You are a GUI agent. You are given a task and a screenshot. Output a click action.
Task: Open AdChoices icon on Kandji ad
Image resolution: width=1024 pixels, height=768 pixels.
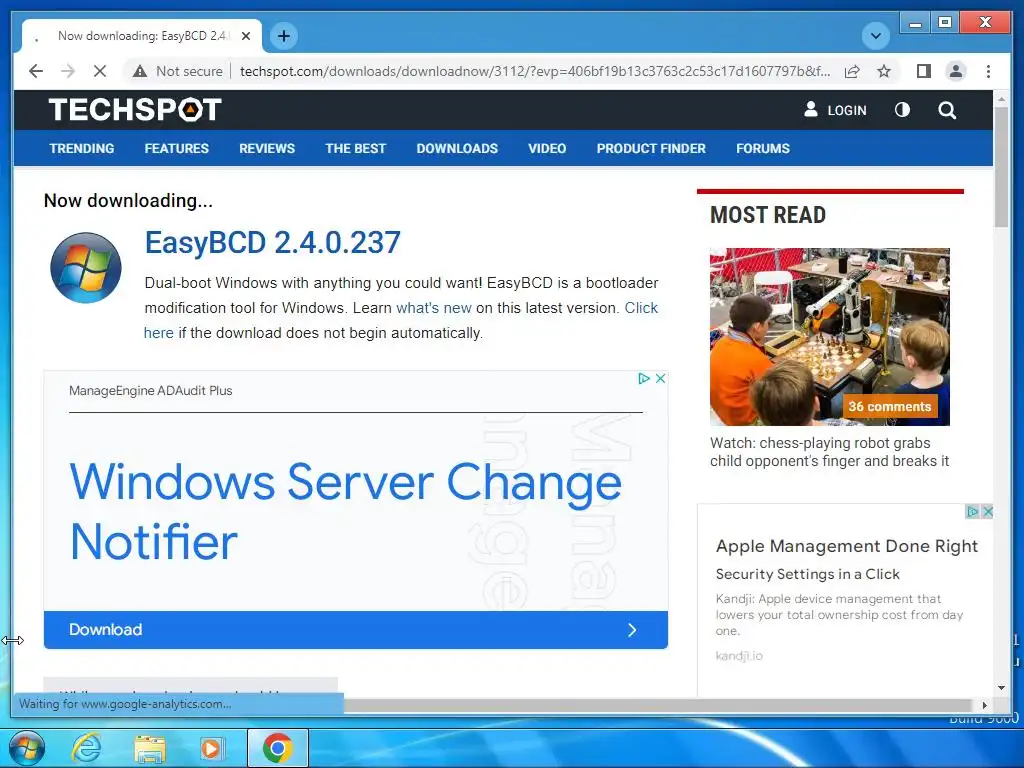click(972, 511)
